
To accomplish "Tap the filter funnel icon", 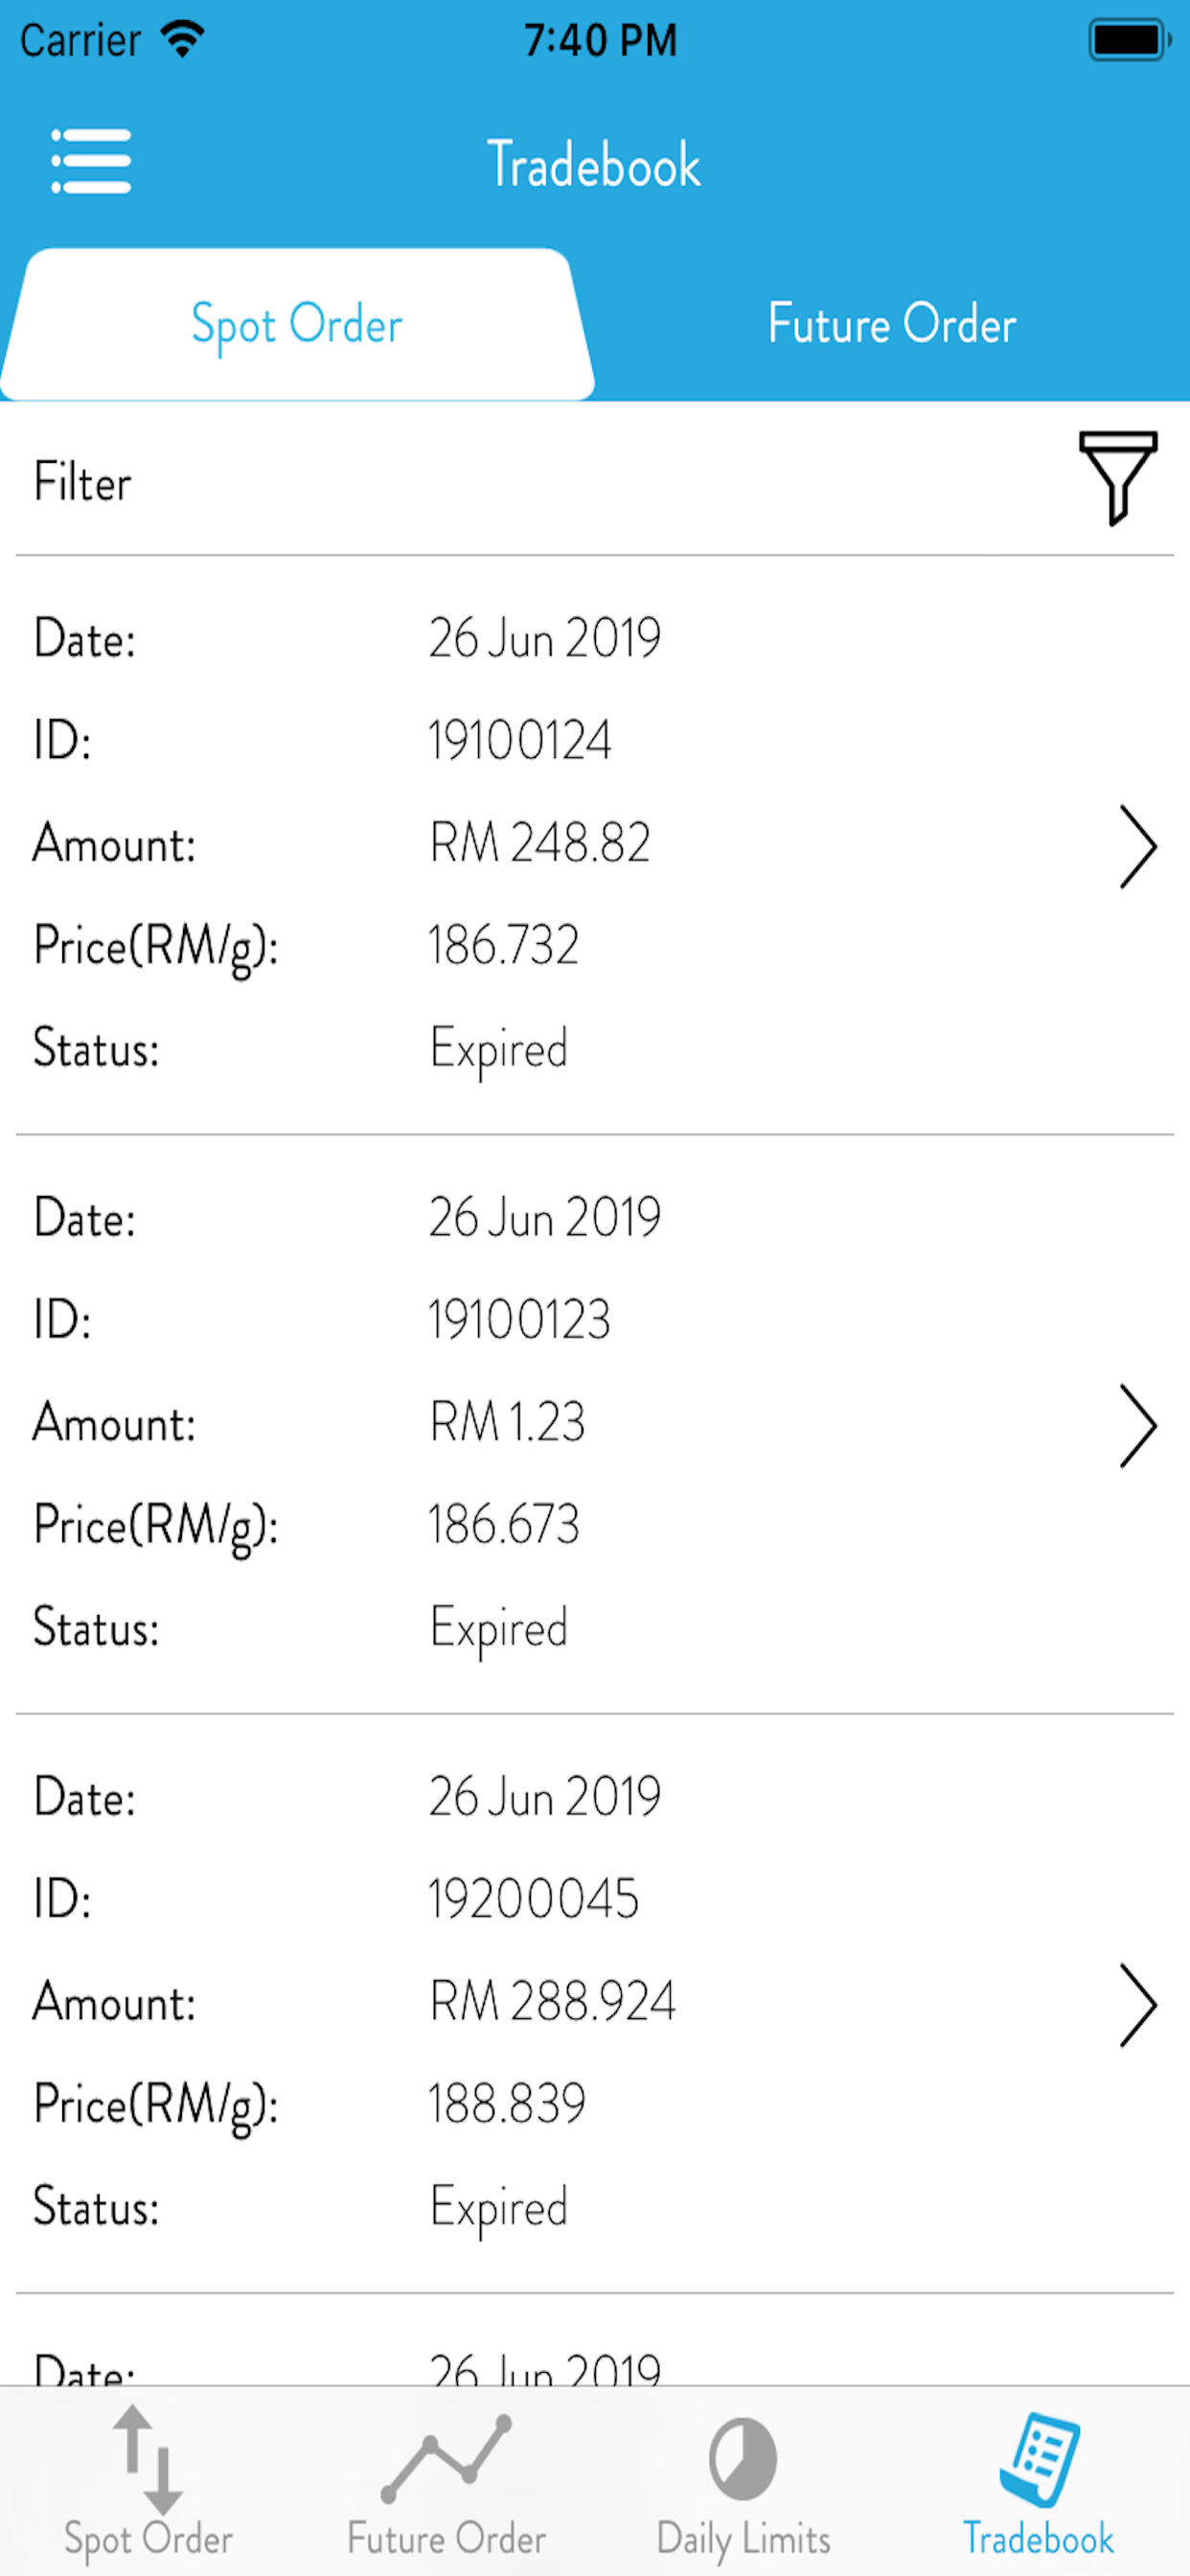I will click(1118, 479).
